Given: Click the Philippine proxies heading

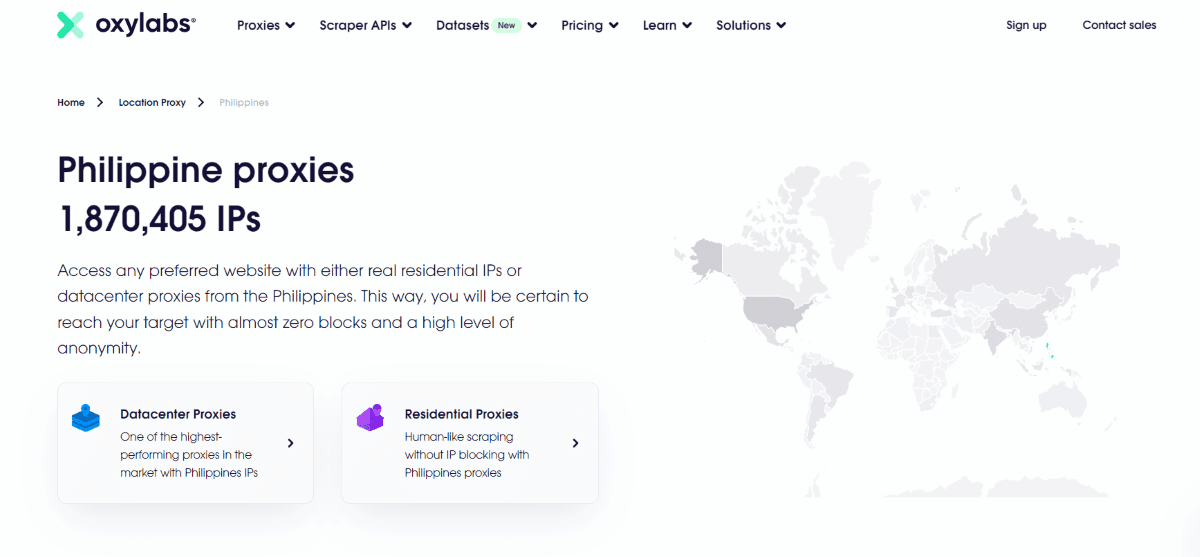Looking at the screenshot, I should click(206, 170).
